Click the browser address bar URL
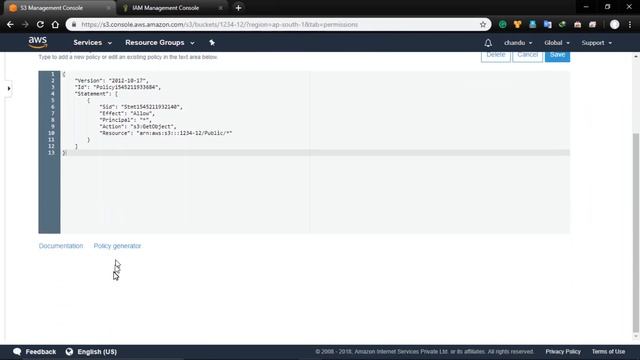 [220, 24]
